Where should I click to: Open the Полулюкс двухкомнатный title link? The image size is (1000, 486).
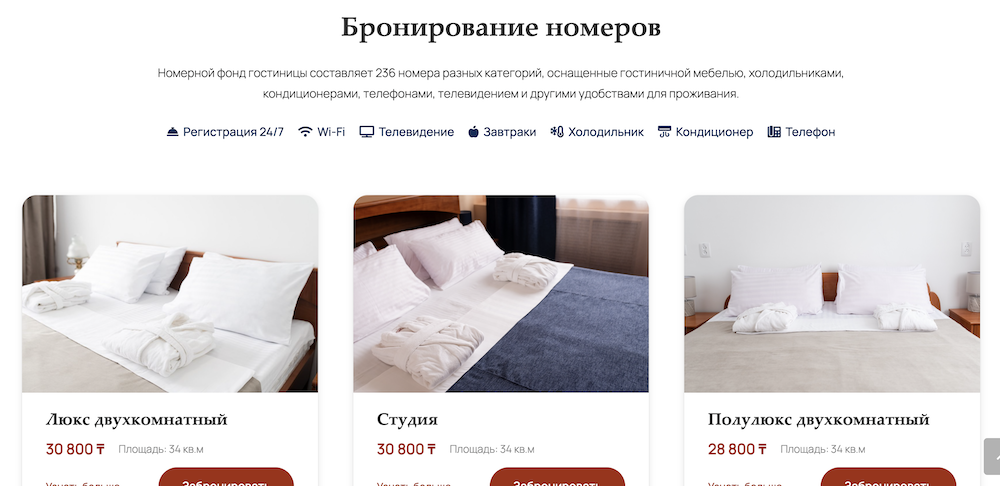[819, 420]
